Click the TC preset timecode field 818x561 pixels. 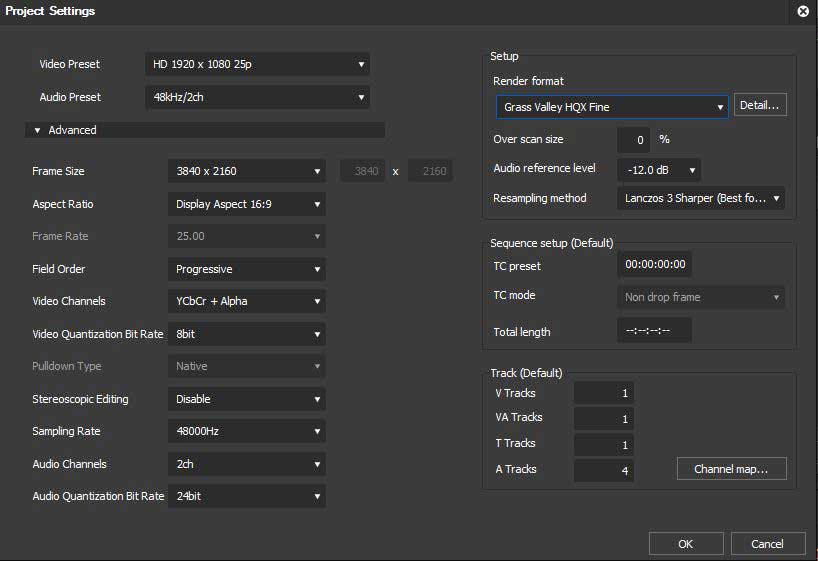click(x=655, y=265)
